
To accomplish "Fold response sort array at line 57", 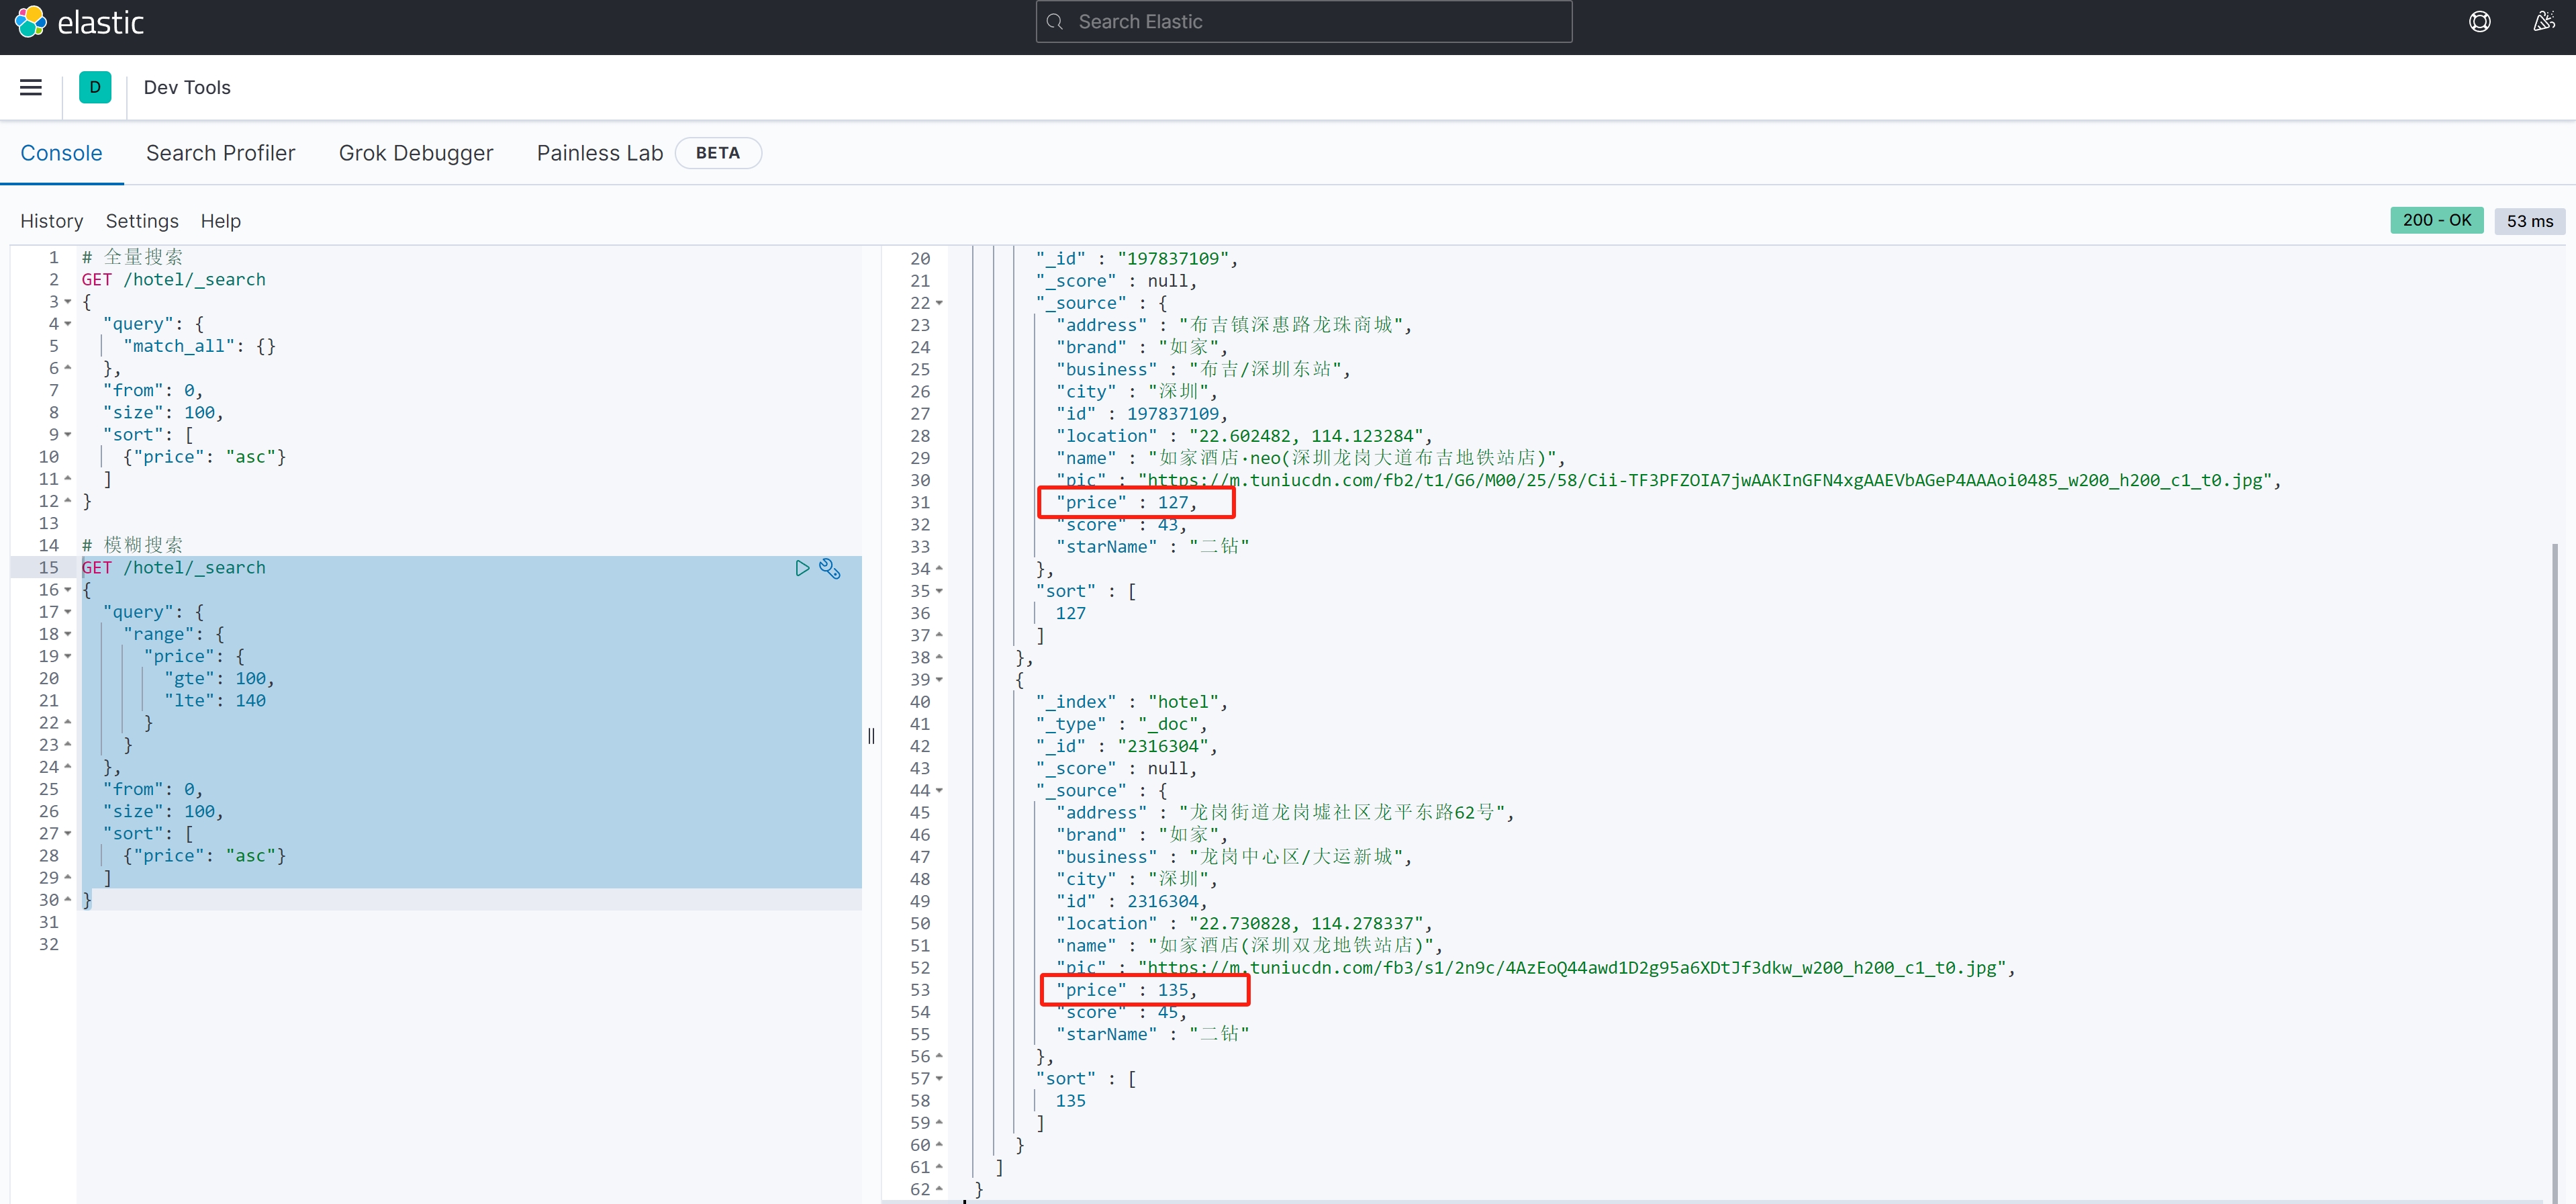I will point(939,1079).
